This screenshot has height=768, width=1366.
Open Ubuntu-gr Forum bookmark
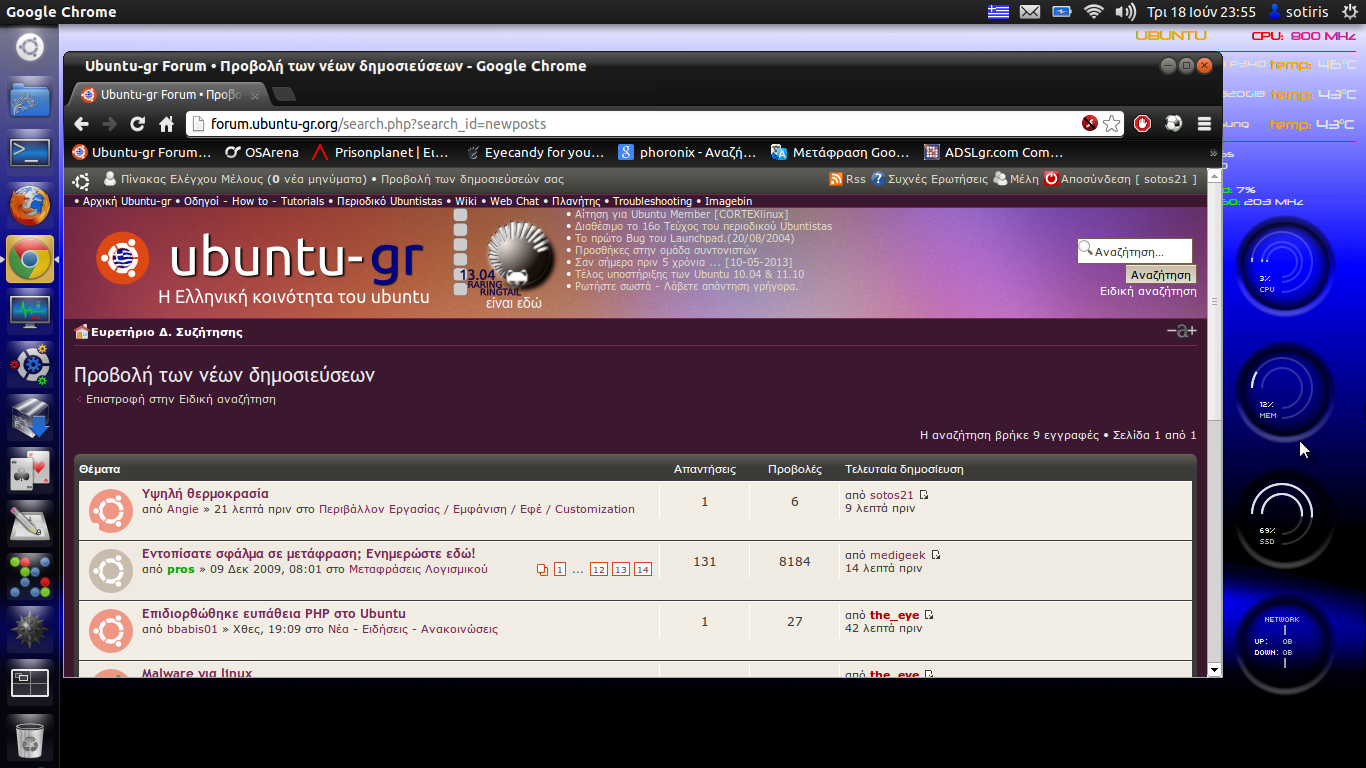pos(142,153)
